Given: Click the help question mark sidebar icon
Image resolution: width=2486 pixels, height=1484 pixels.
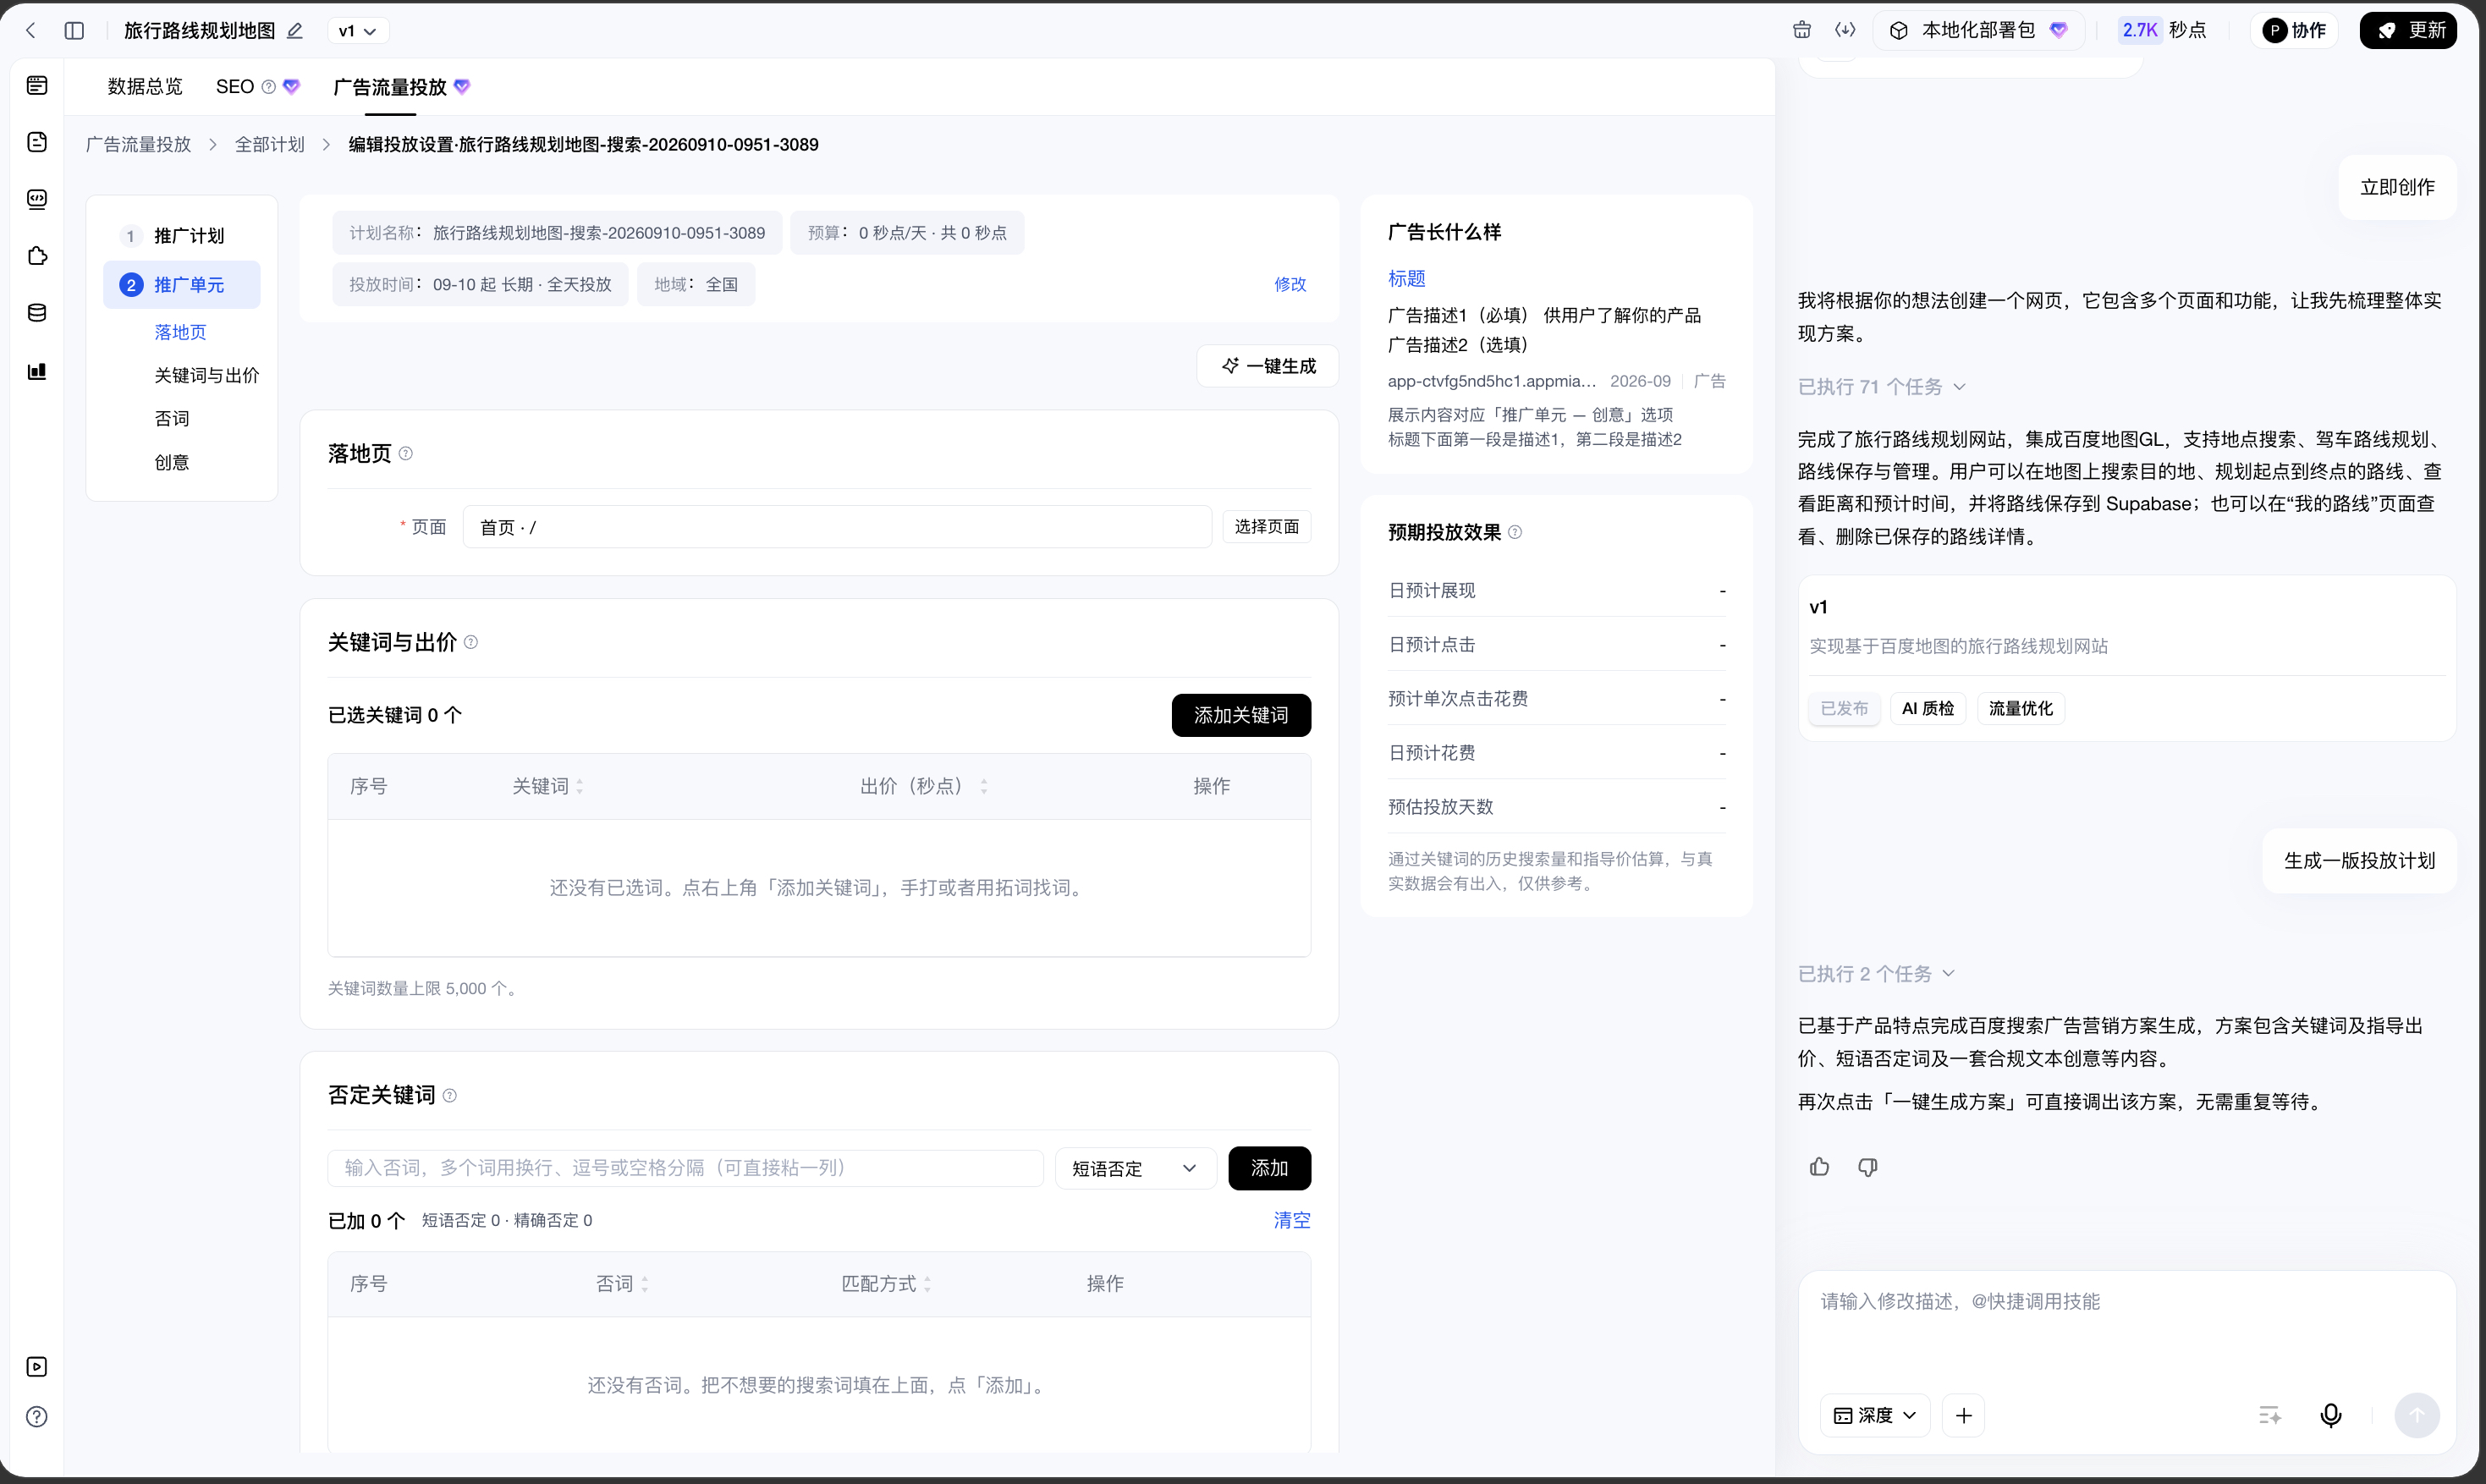Looking at the screenshot, I should click(37, 1417).
